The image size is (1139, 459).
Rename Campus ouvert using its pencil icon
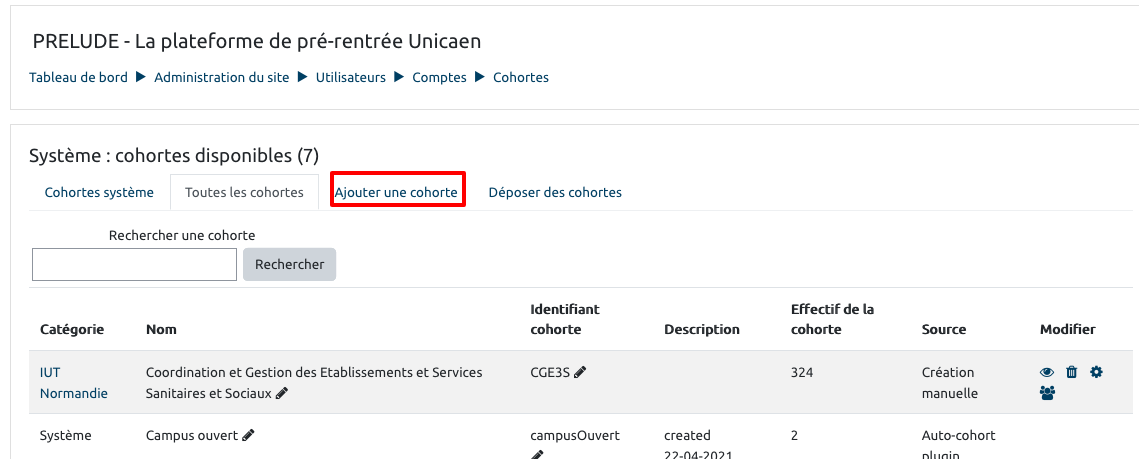point(248,435)
